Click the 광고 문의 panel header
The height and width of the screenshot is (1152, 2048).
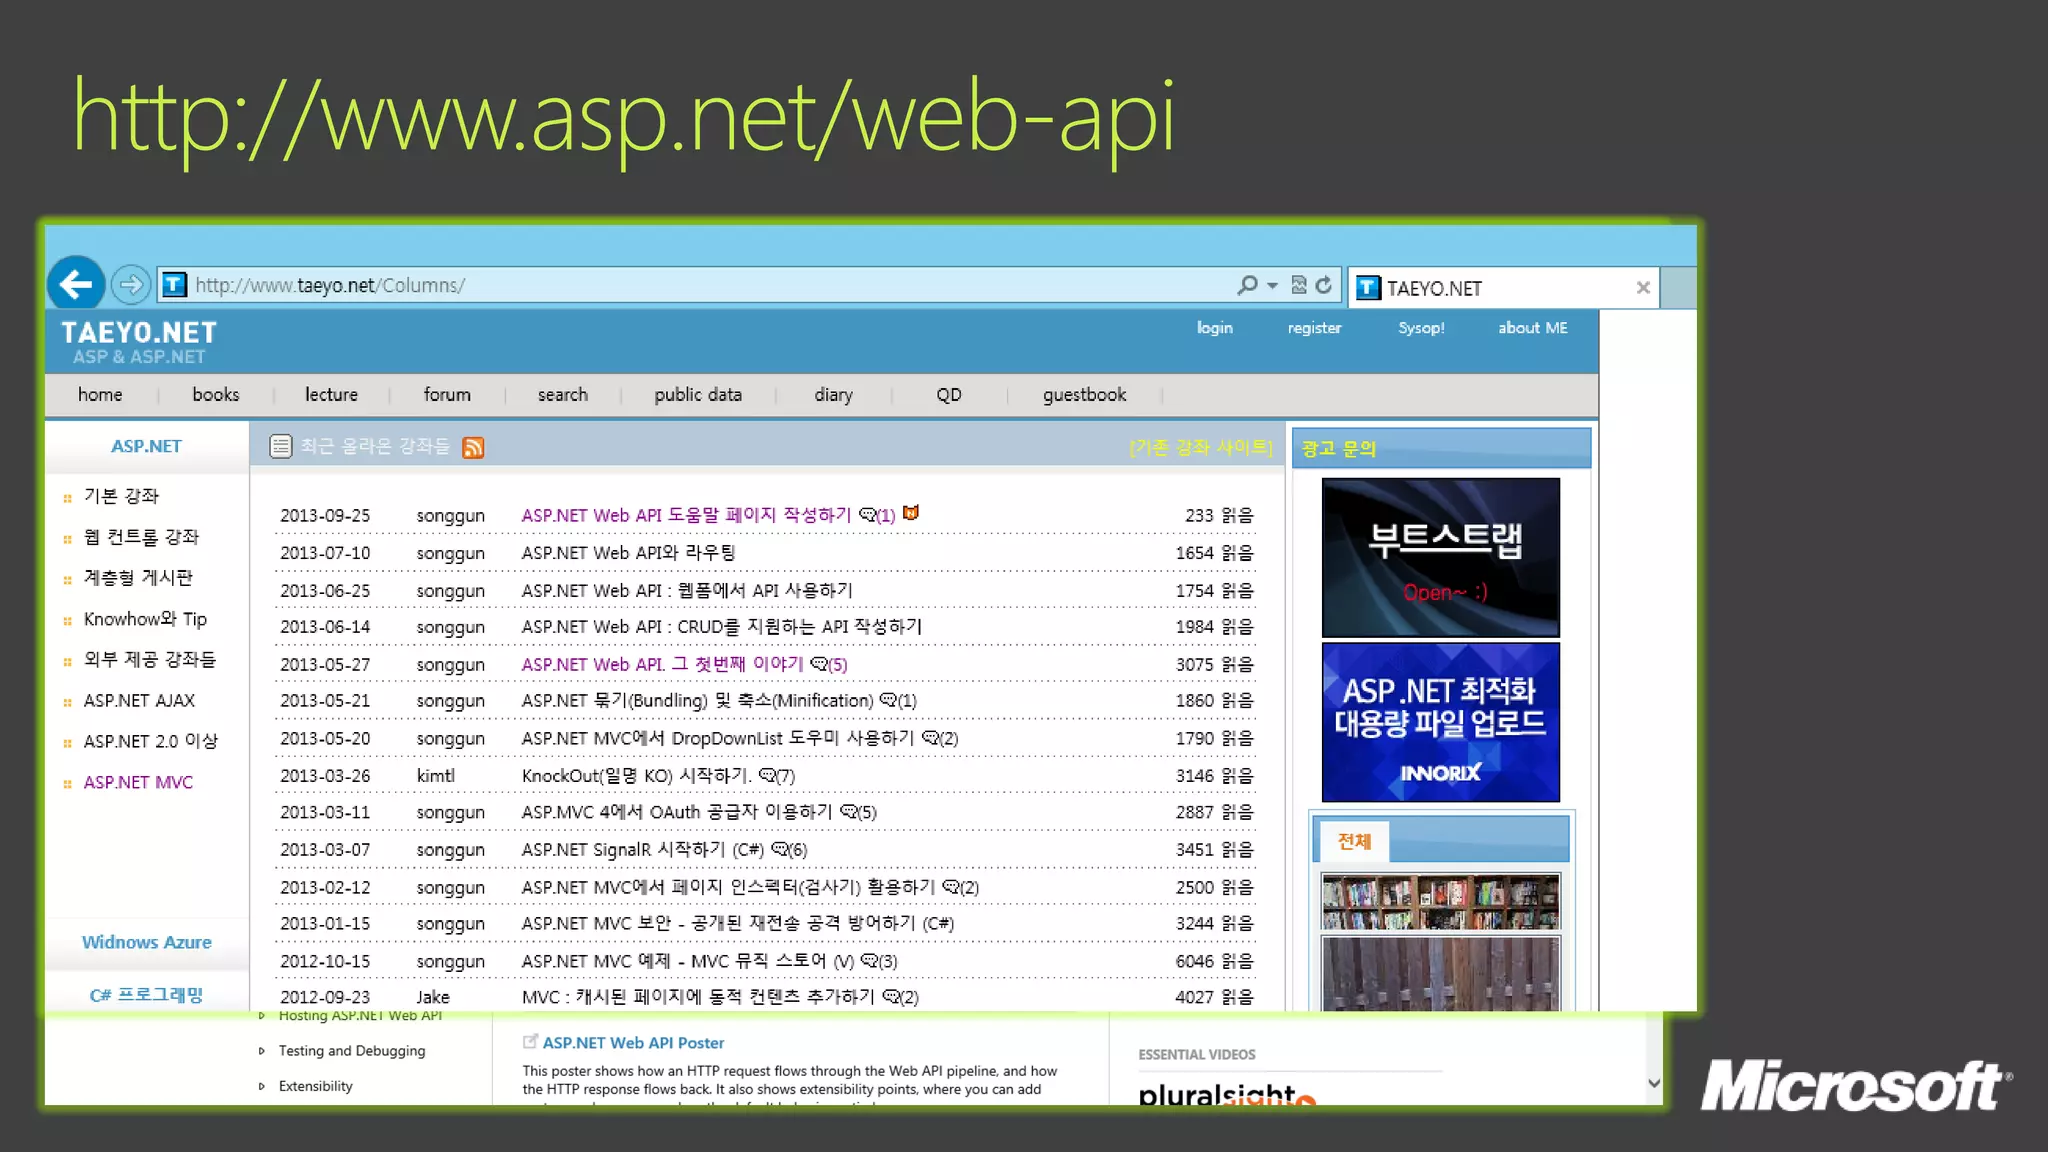coord(1441,448)
